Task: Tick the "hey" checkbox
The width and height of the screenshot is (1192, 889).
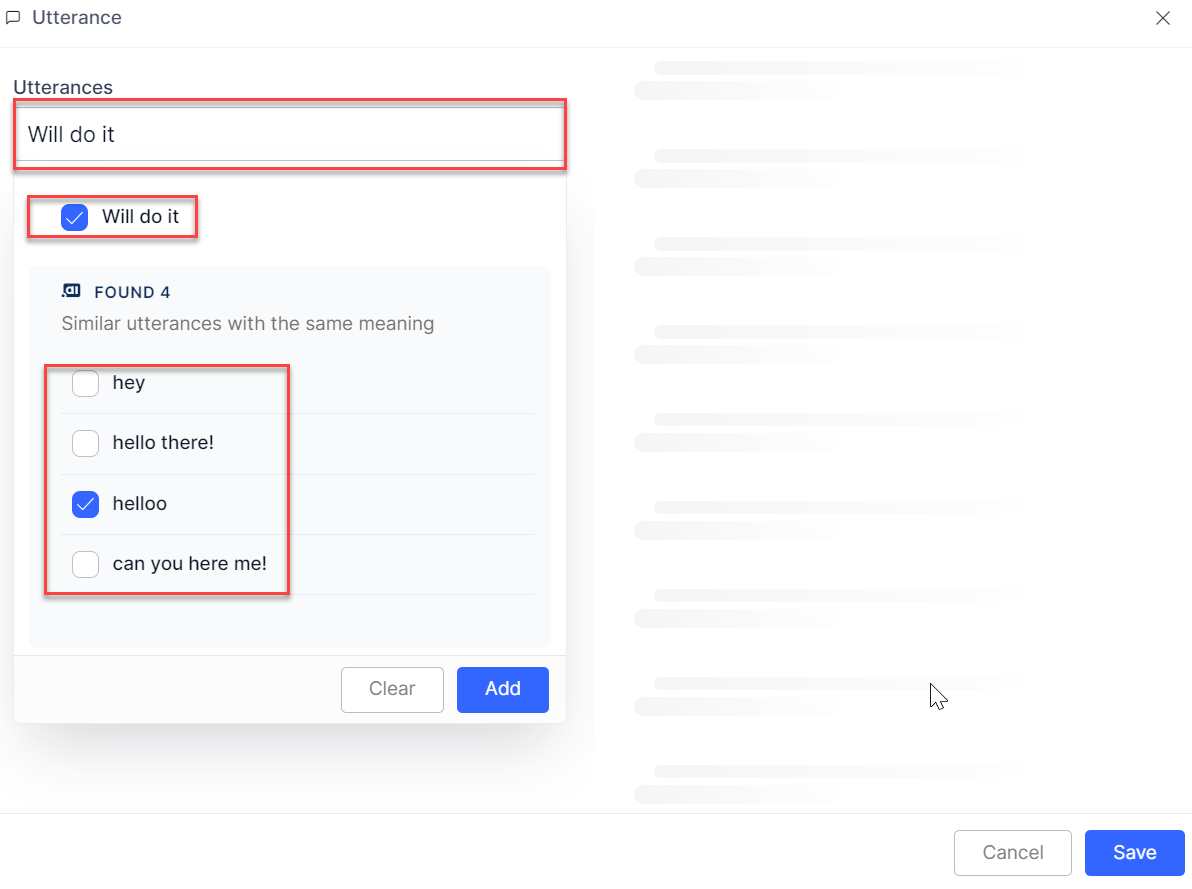Action: click(x=86, y=383)
